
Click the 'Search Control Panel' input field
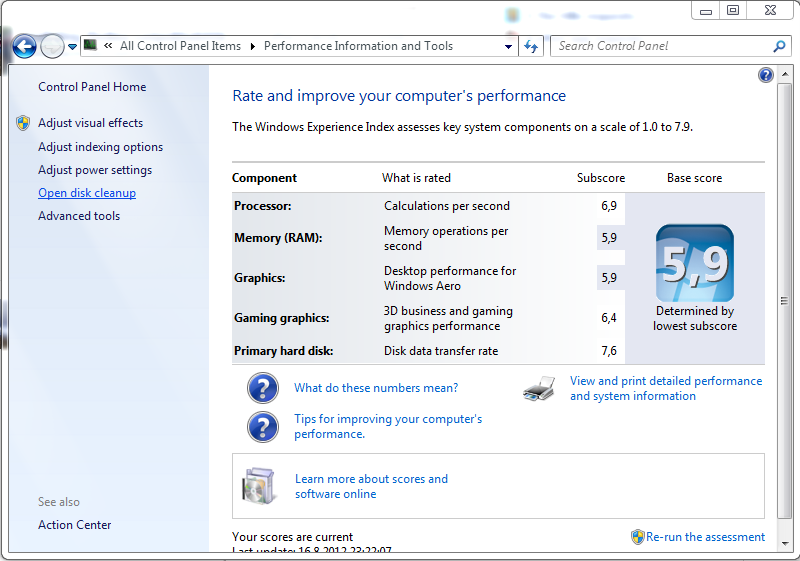(660, 46)
